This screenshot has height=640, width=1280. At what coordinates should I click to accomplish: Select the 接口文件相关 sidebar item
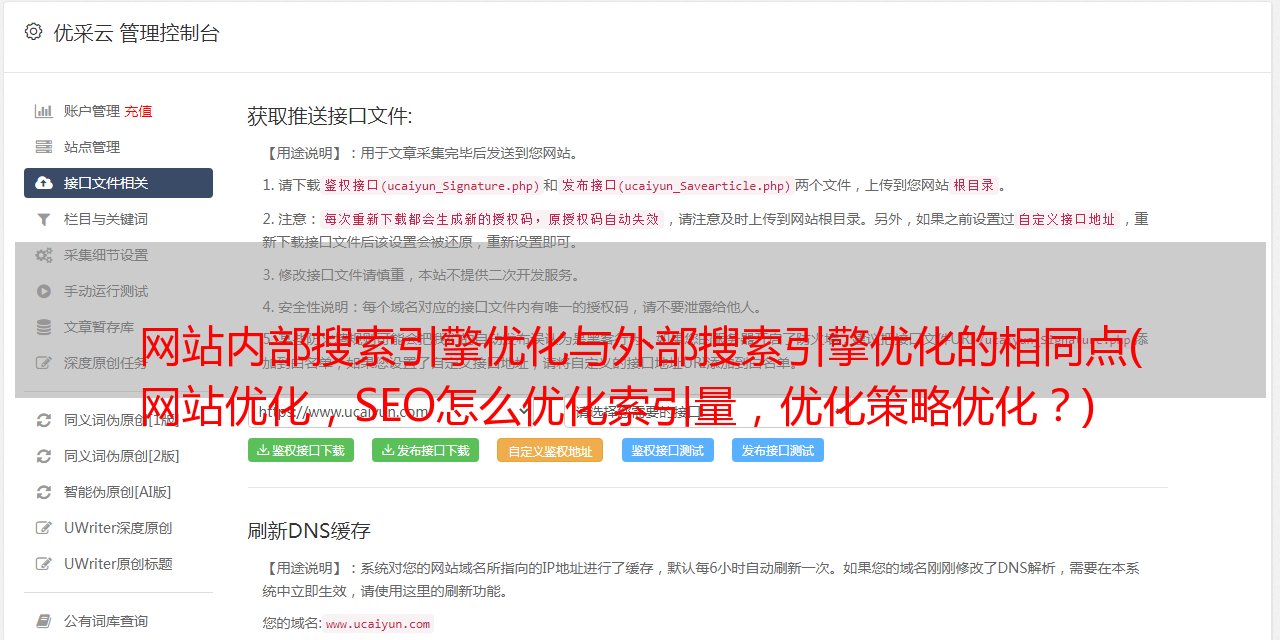click(x=118, y=183)
